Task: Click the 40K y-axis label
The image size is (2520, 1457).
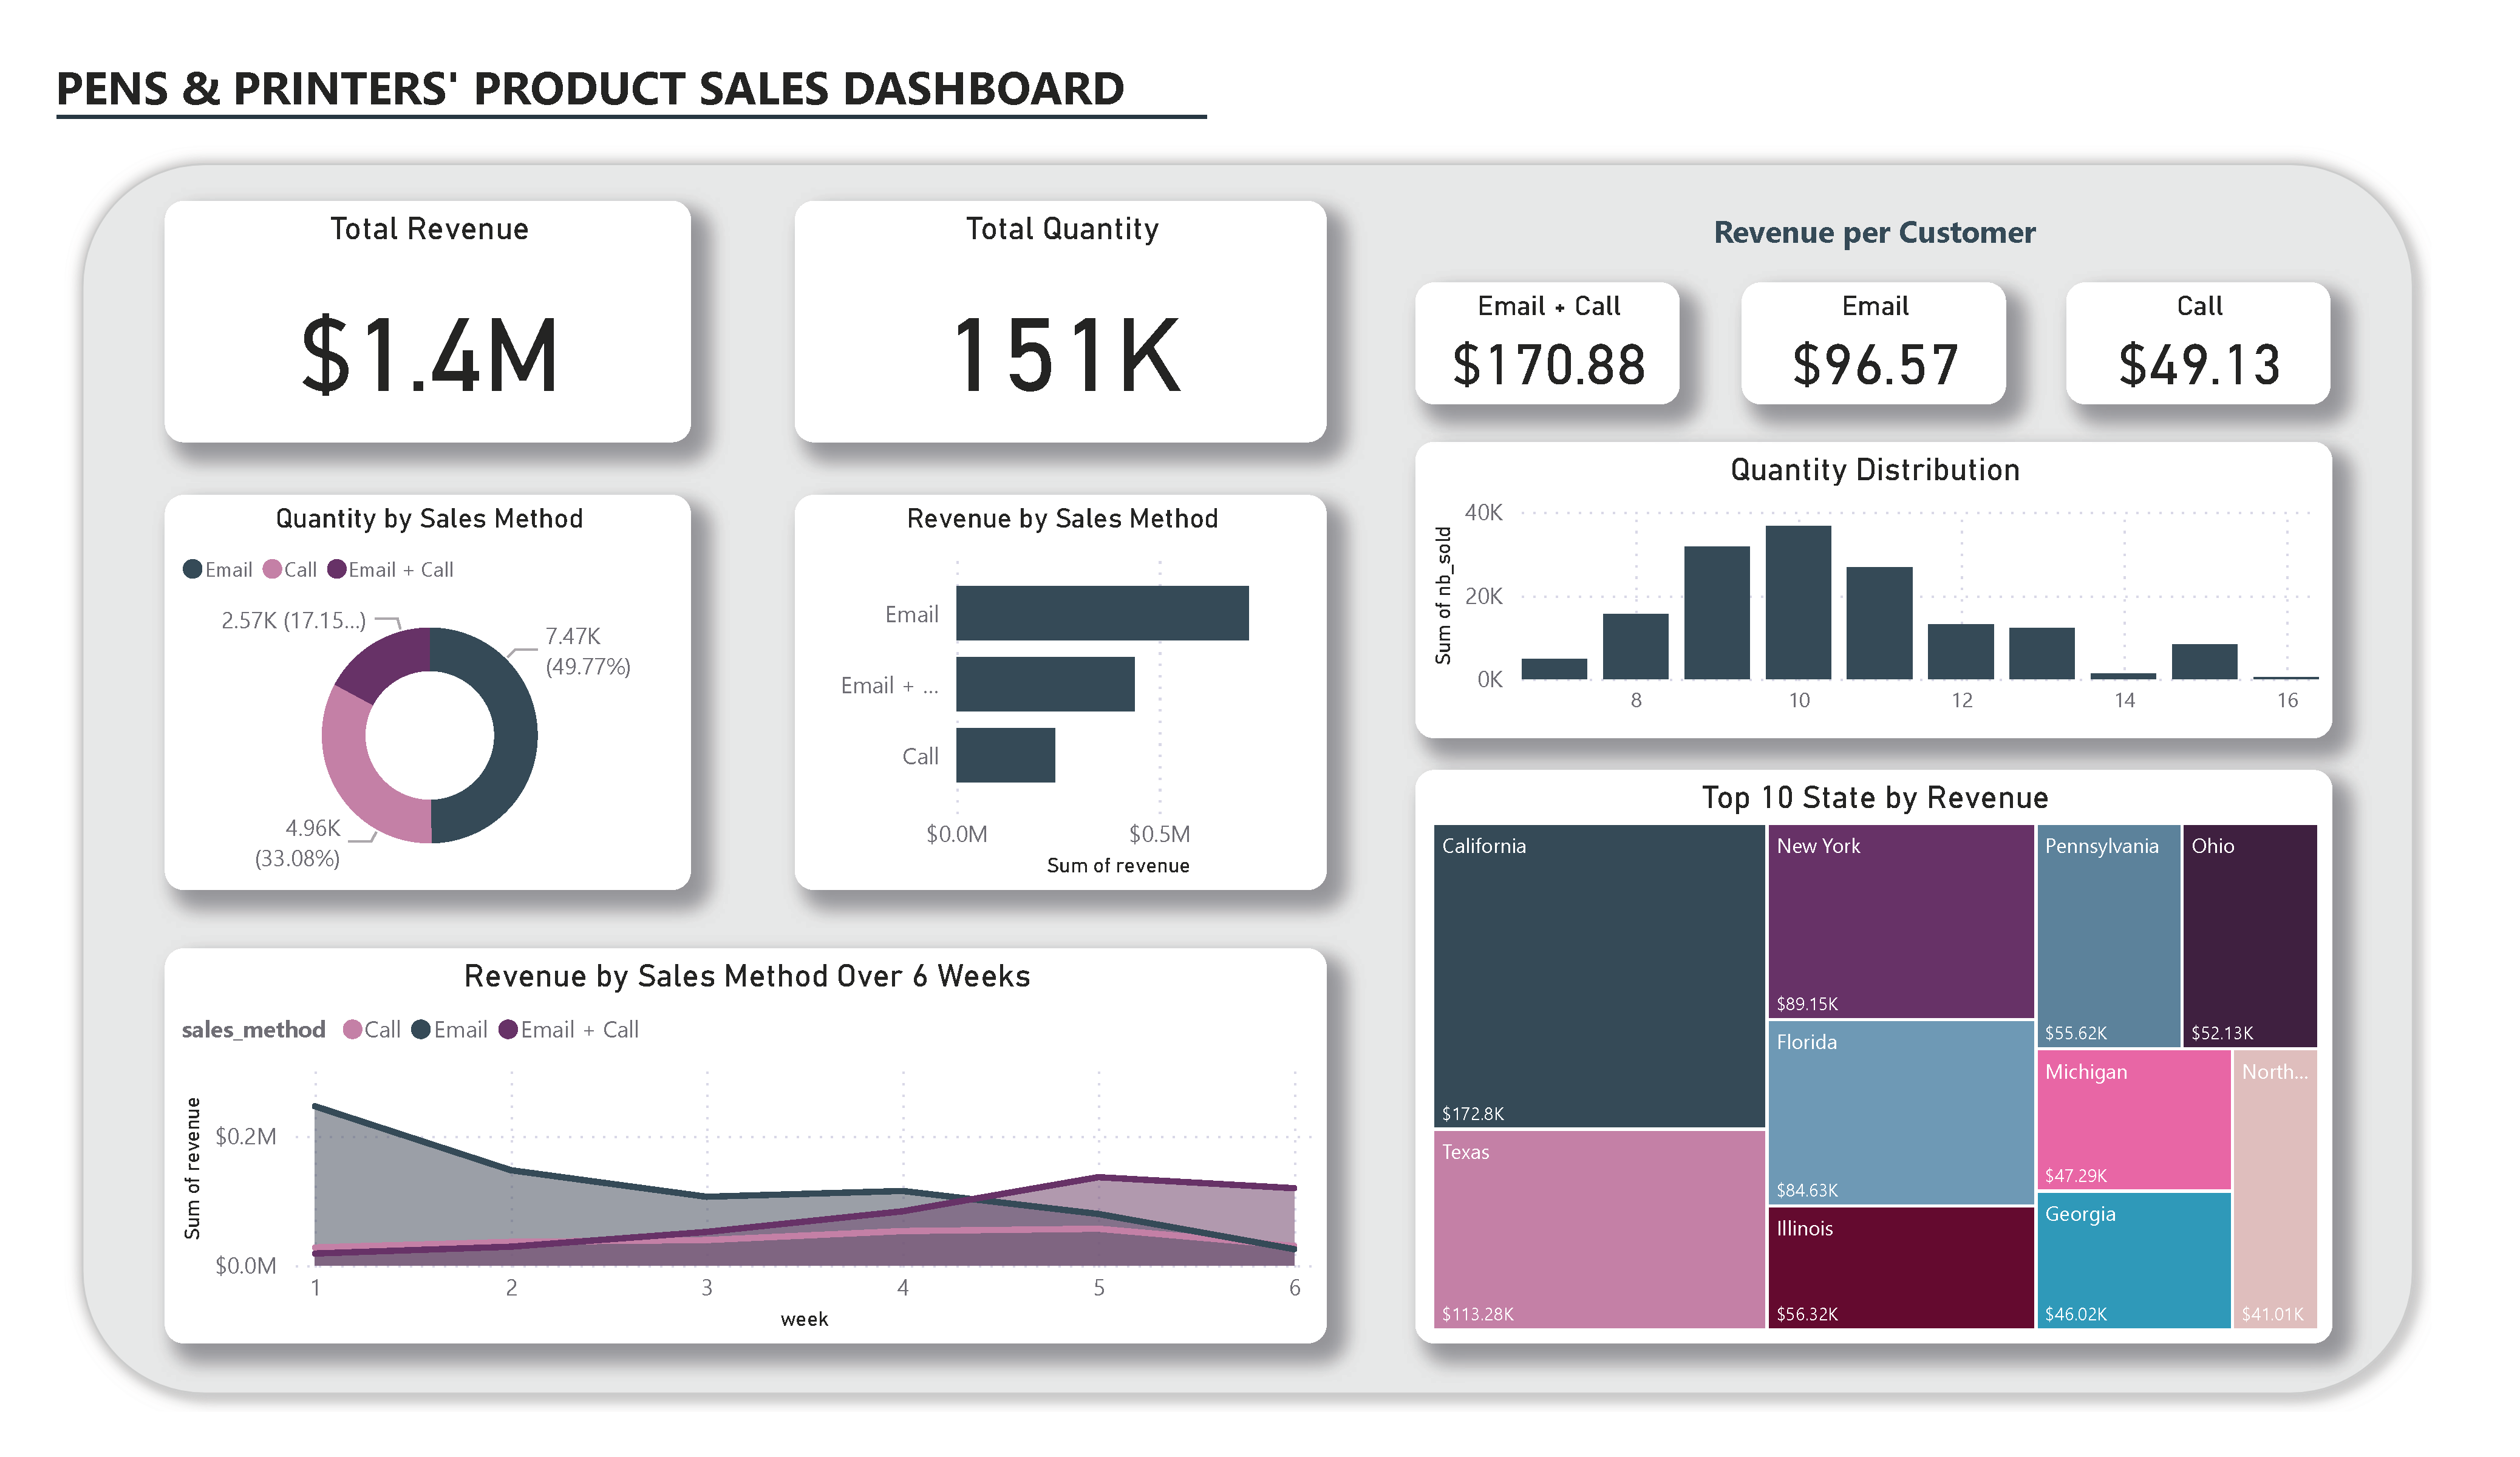Action: click(x=1484, y=513)
